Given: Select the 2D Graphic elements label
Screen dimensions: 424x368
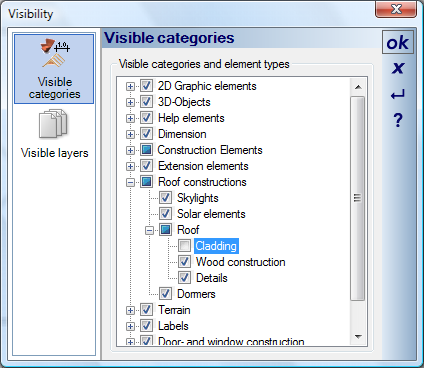Looking at the screenshot, I should (x=207, y=86).
